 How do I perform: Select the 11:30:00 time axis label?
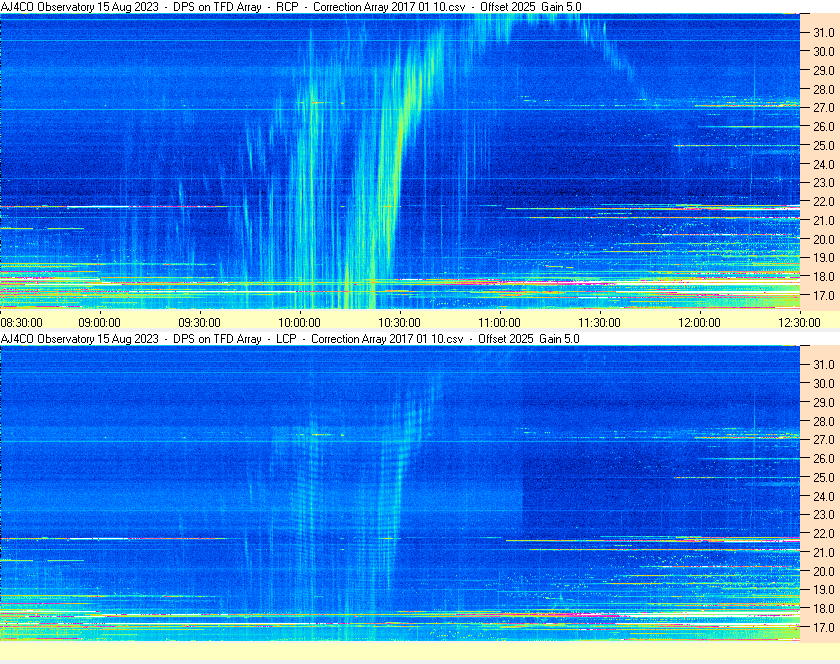coord(599,323)
